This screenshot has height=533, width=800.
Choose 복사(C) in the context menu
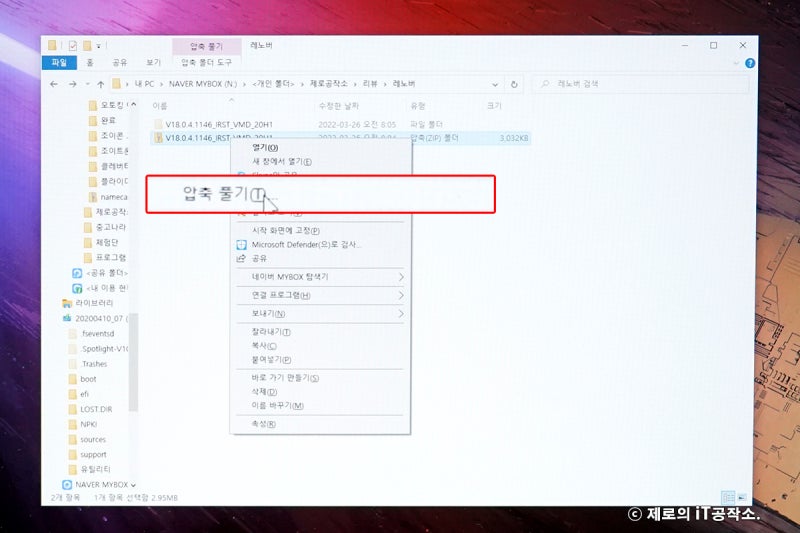click(x=264, y=346)
